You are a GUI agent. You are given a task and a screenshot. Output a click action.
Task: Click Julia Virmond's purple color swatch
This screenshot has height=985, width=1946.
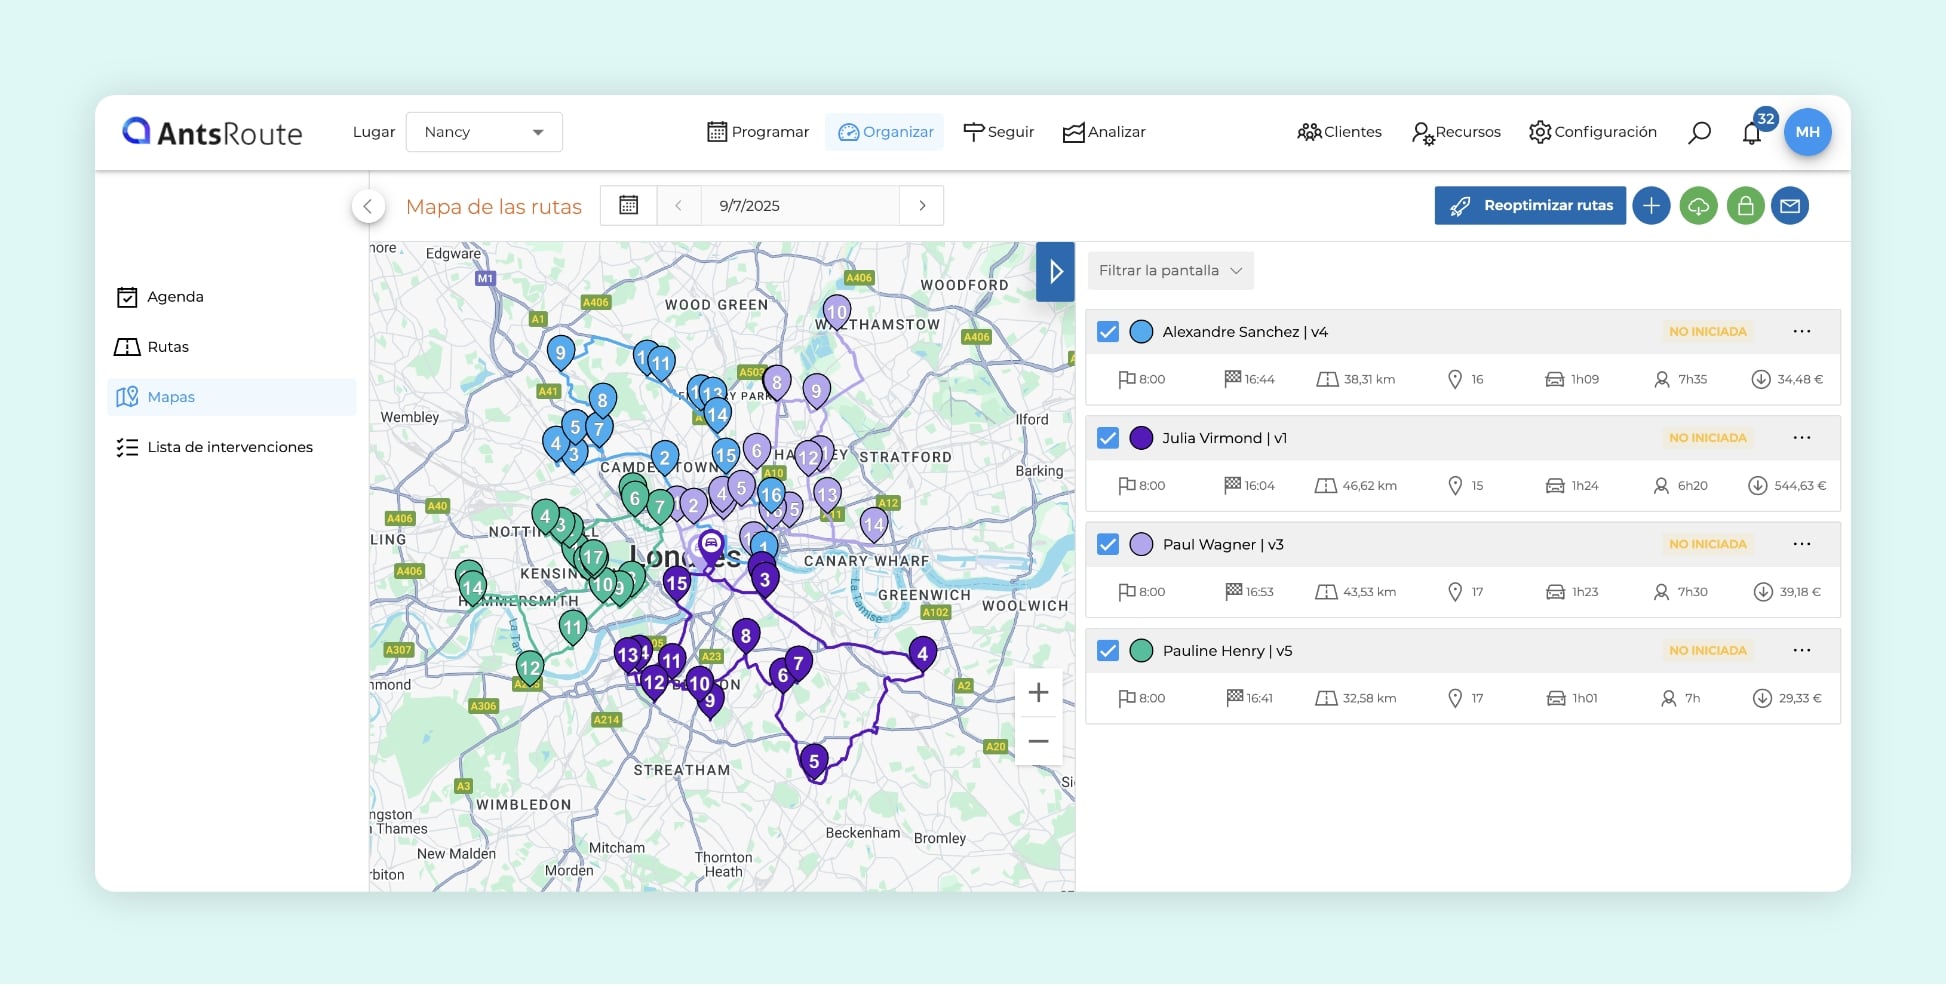pos(1141,438)
